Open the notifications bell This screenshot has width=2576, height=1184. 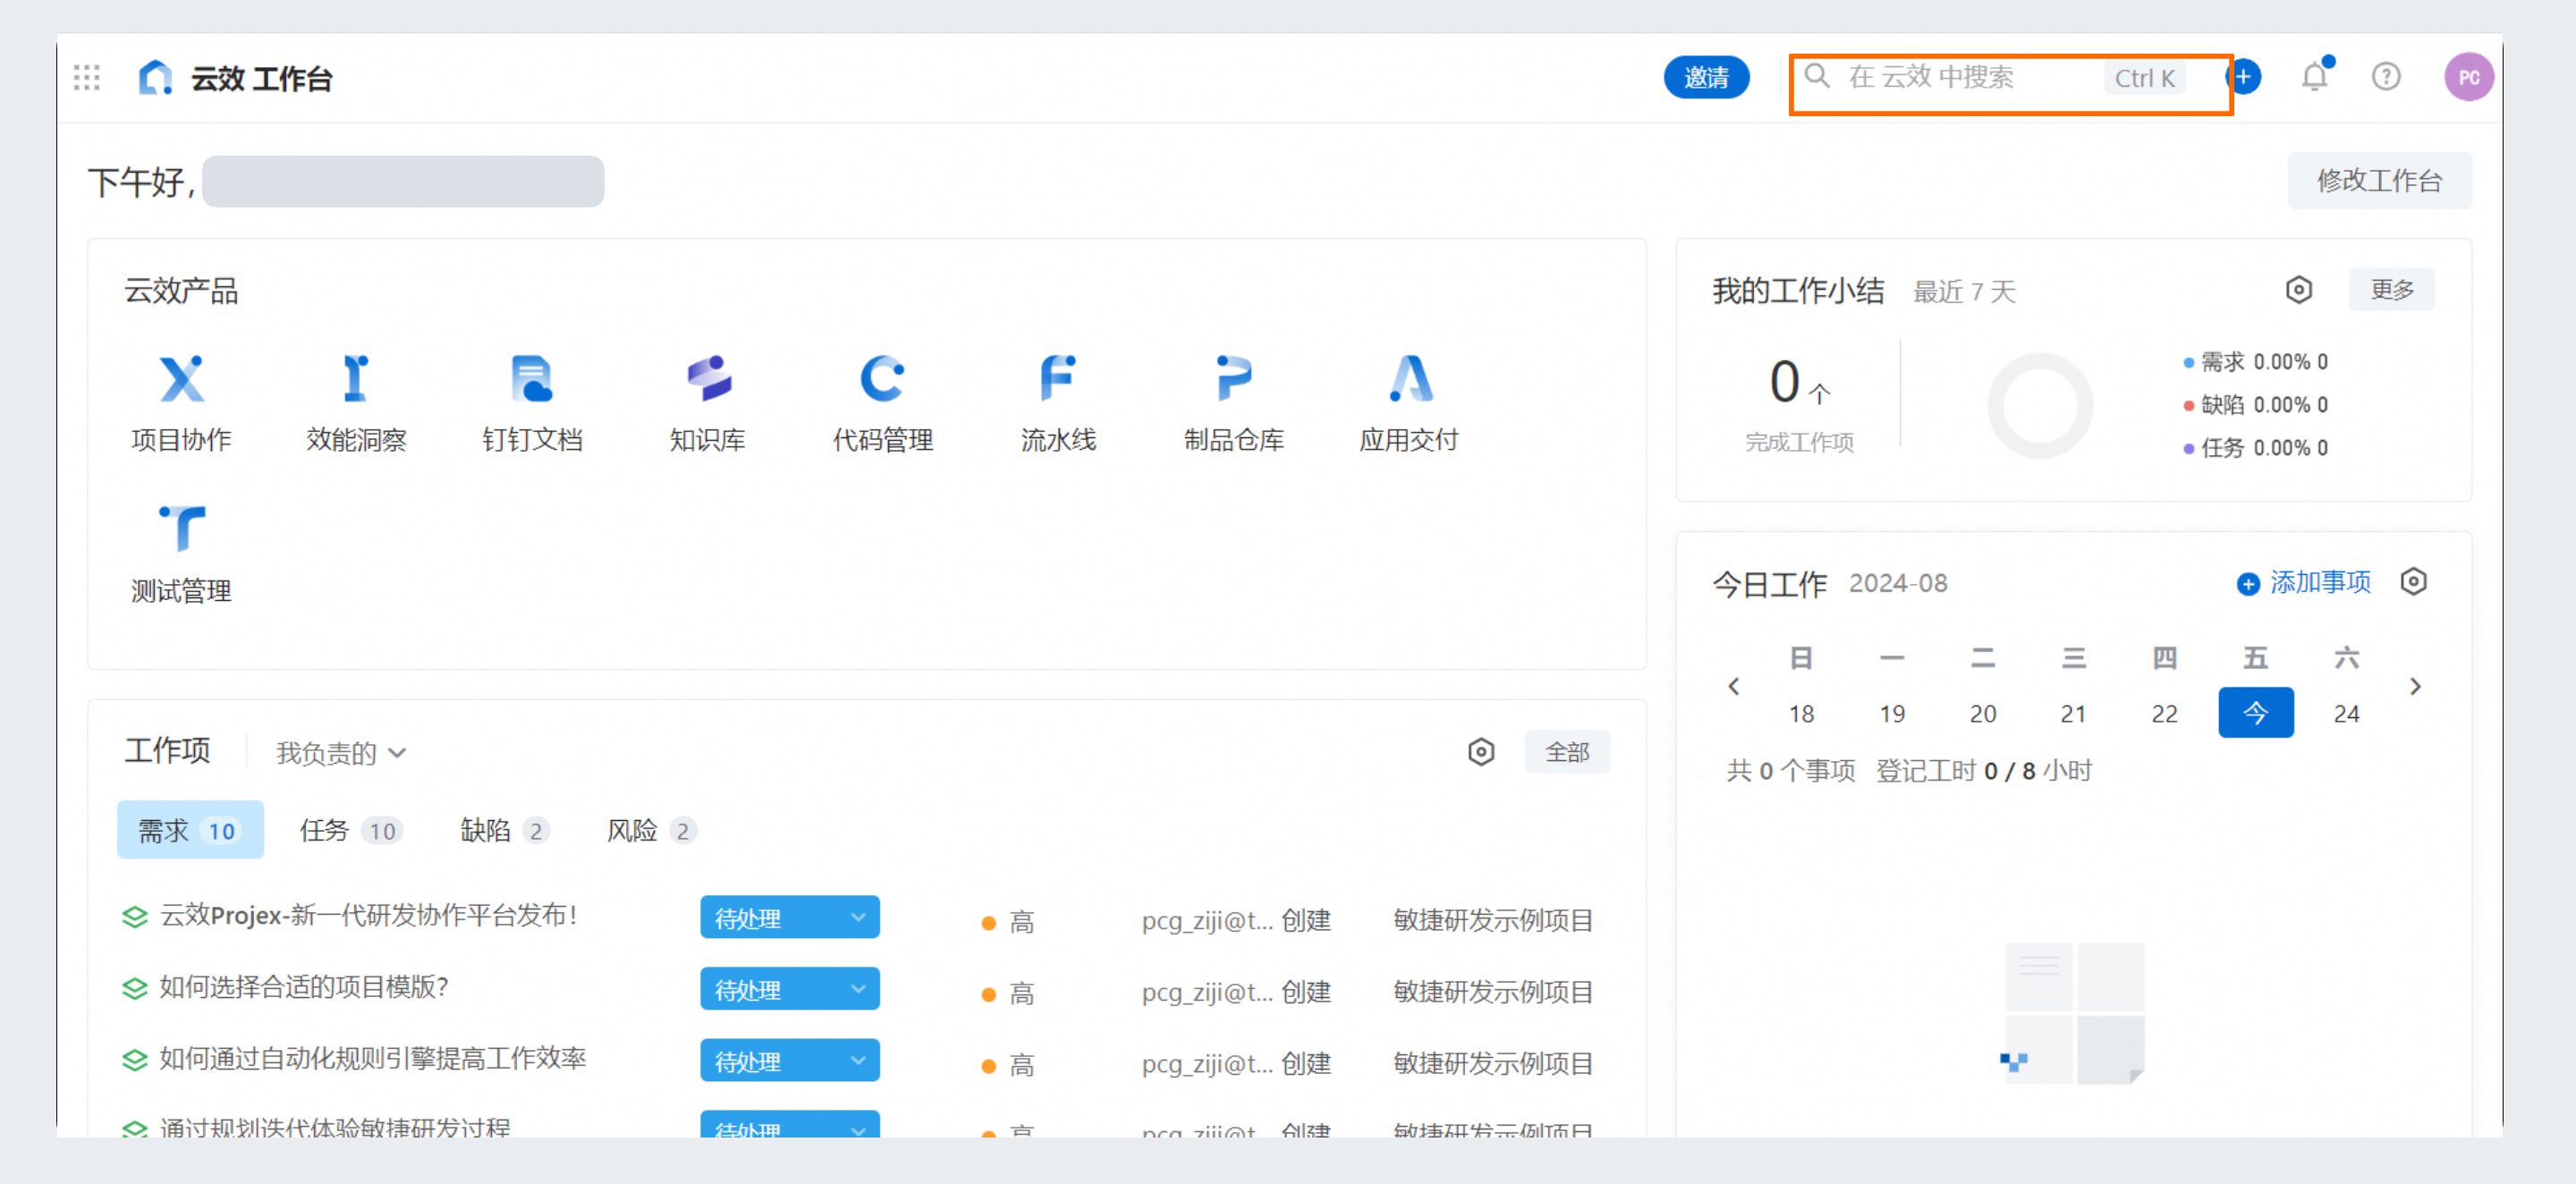pos(2315,77)
